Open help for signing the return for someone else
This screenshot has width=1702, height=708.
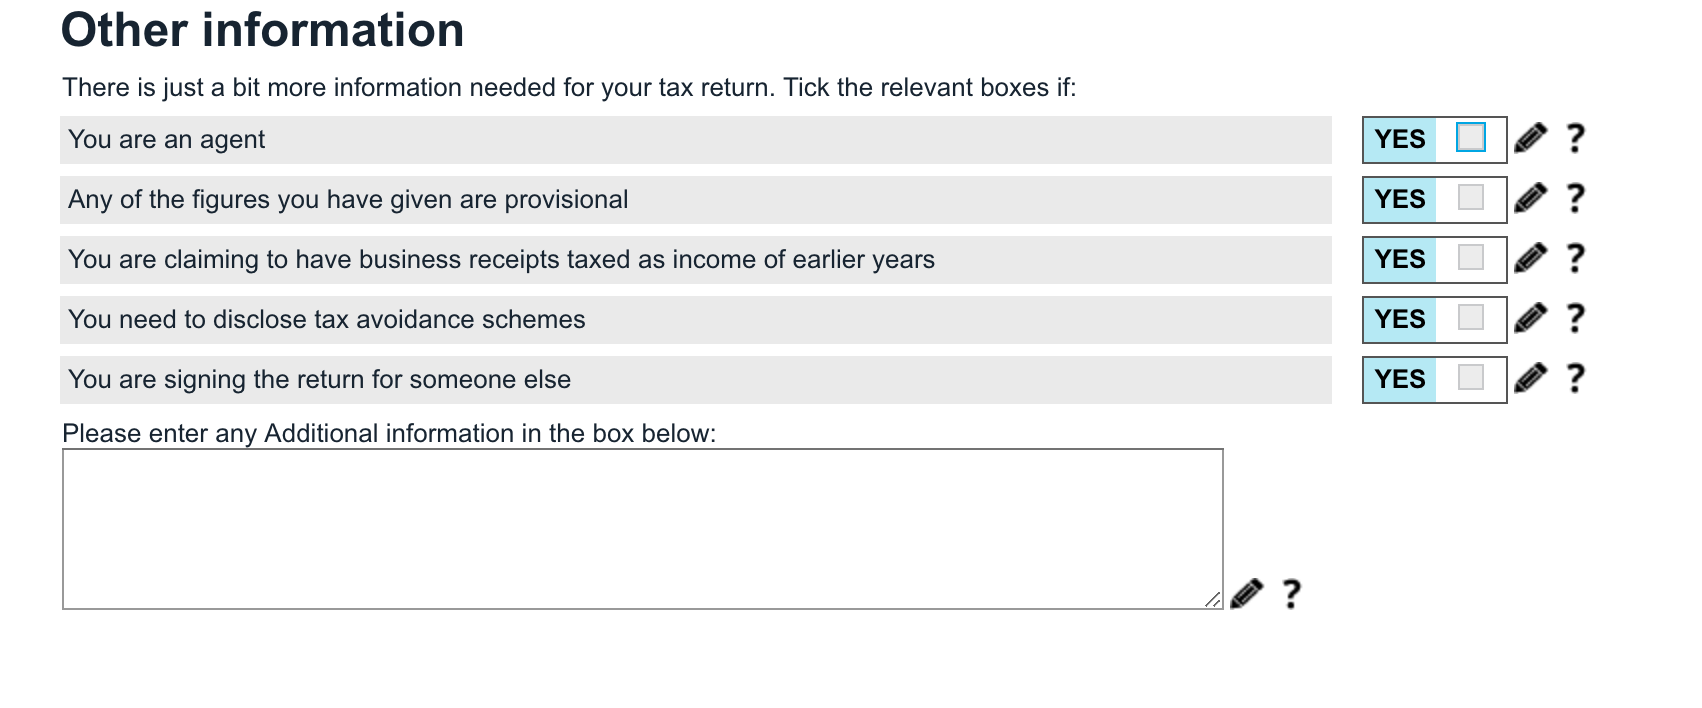[x=1575, y=378]
